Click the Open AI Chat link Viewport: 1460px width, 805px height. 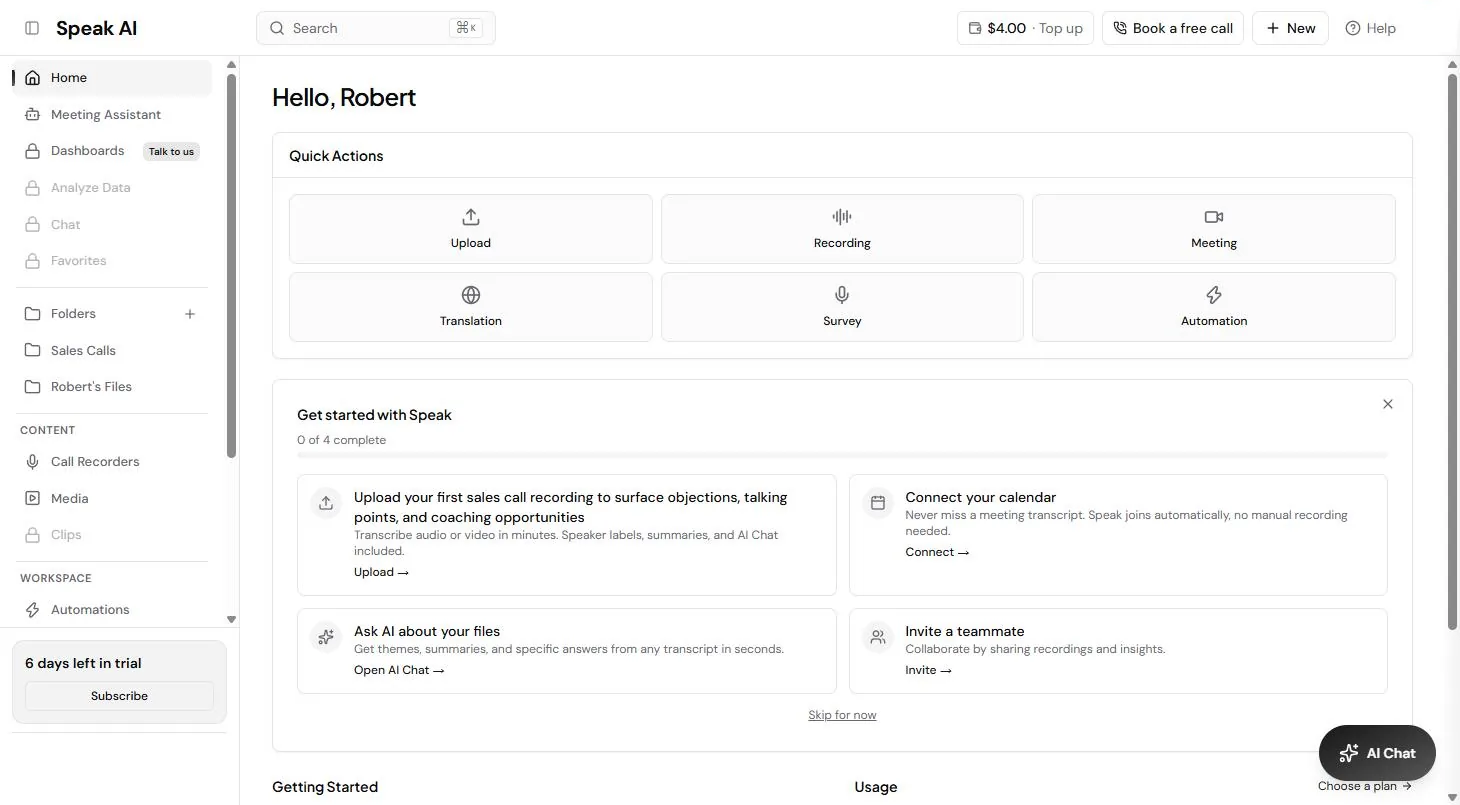pyautogui.click(x=399, y=670)
